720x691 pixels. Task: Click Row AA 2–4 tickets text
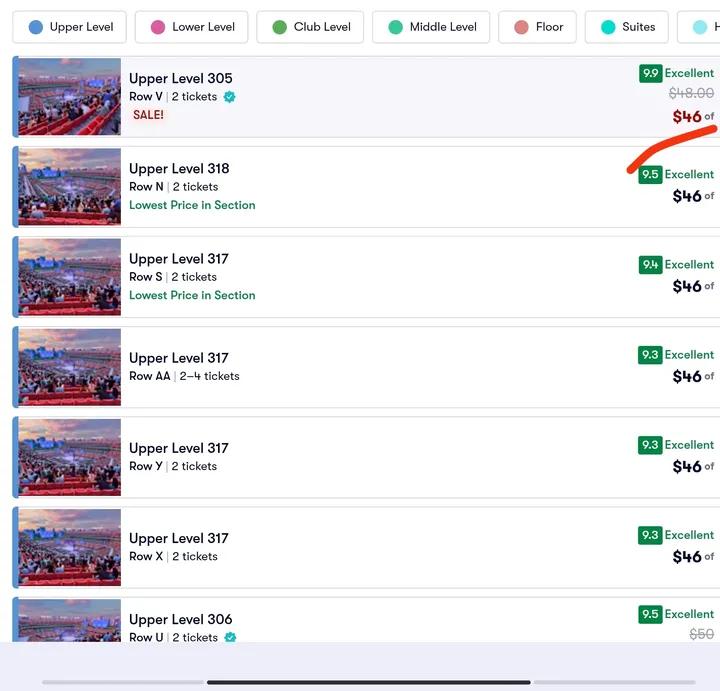[184, 376]
